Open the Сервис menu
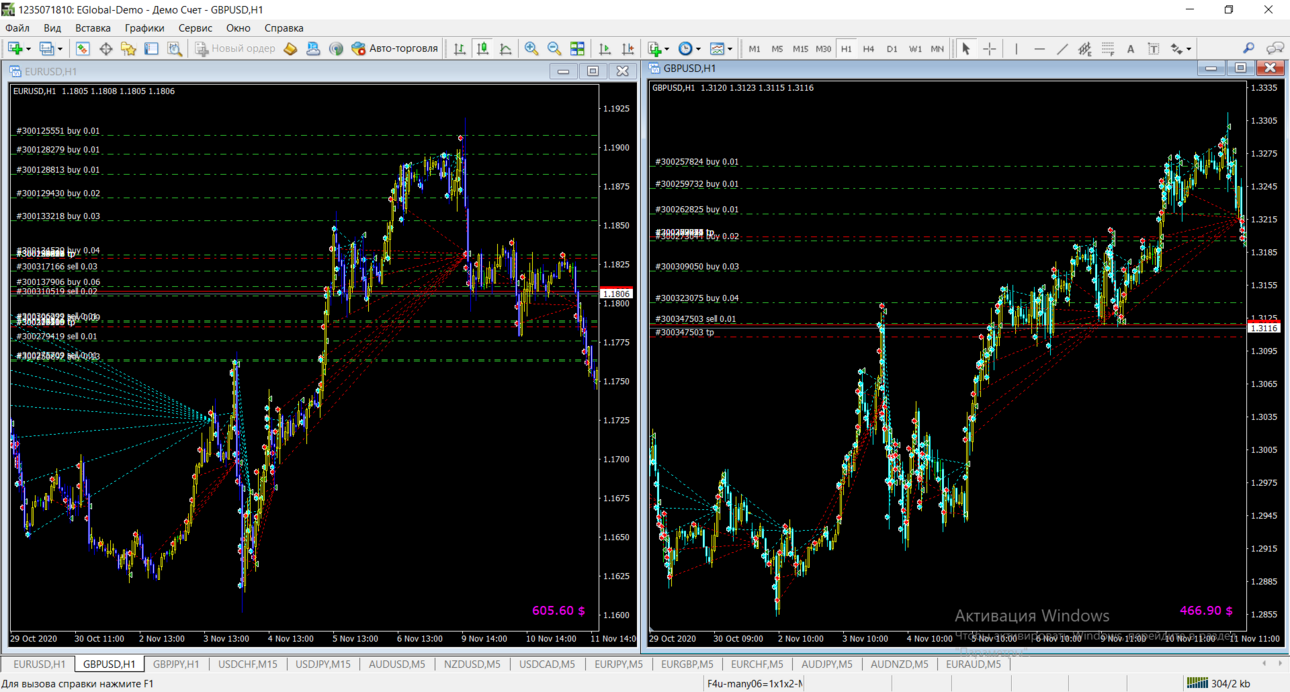Screen dimensions: 1290x692 (x=195, y=28)
